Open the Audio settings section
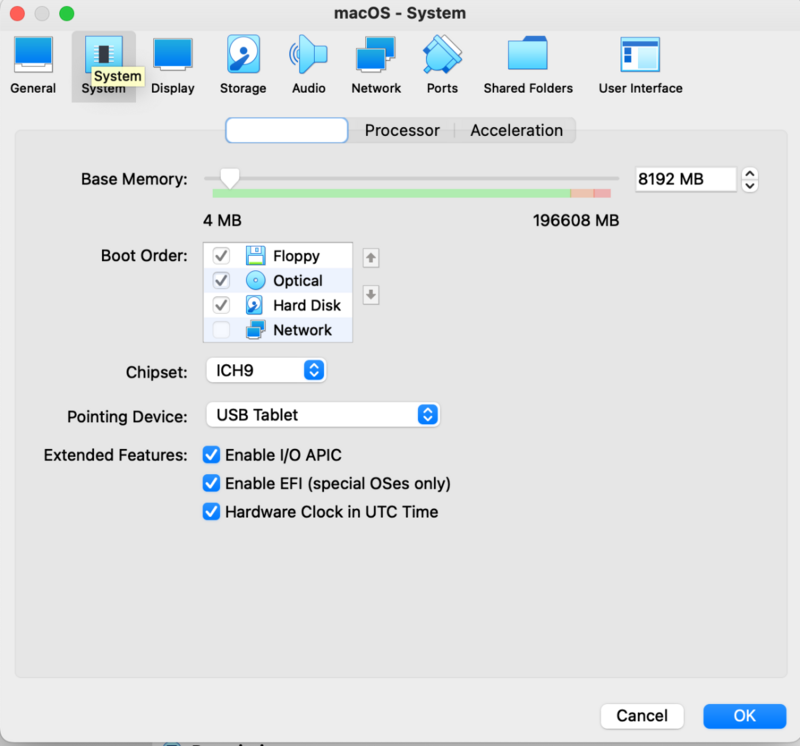The height and width of the screenshot is (746, 800). point(309,66)
